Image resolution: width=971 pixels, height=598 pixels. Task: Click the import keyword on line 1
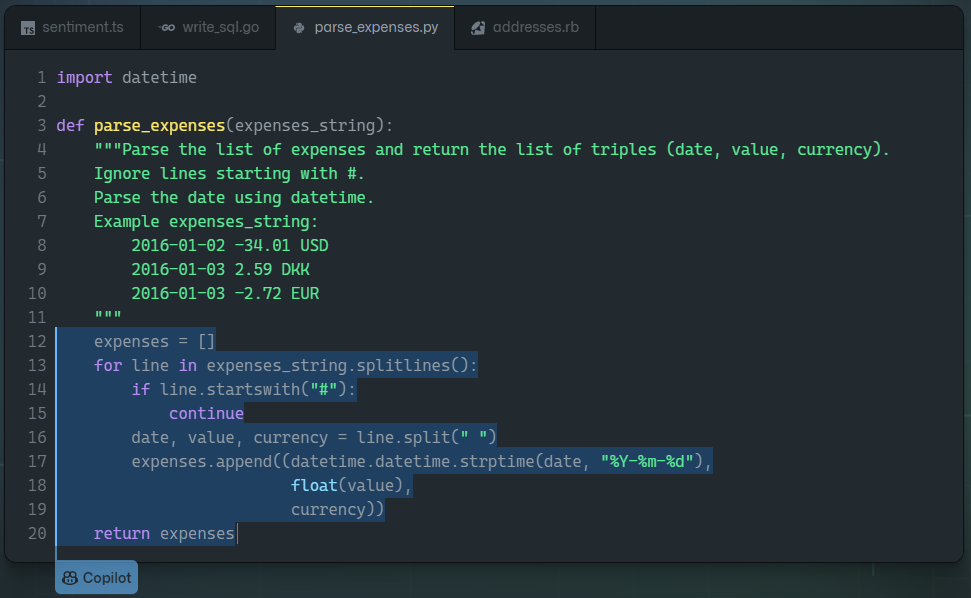coord(84,77)
